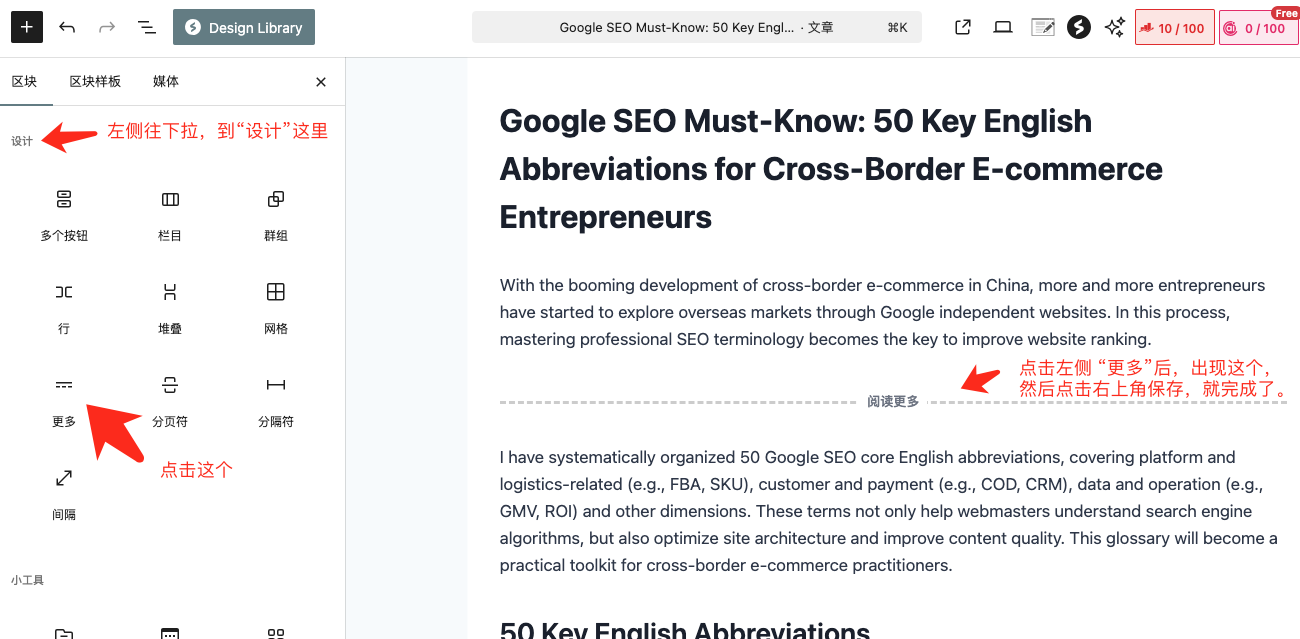Insert the 分页符 page break block

coord(170,399)
